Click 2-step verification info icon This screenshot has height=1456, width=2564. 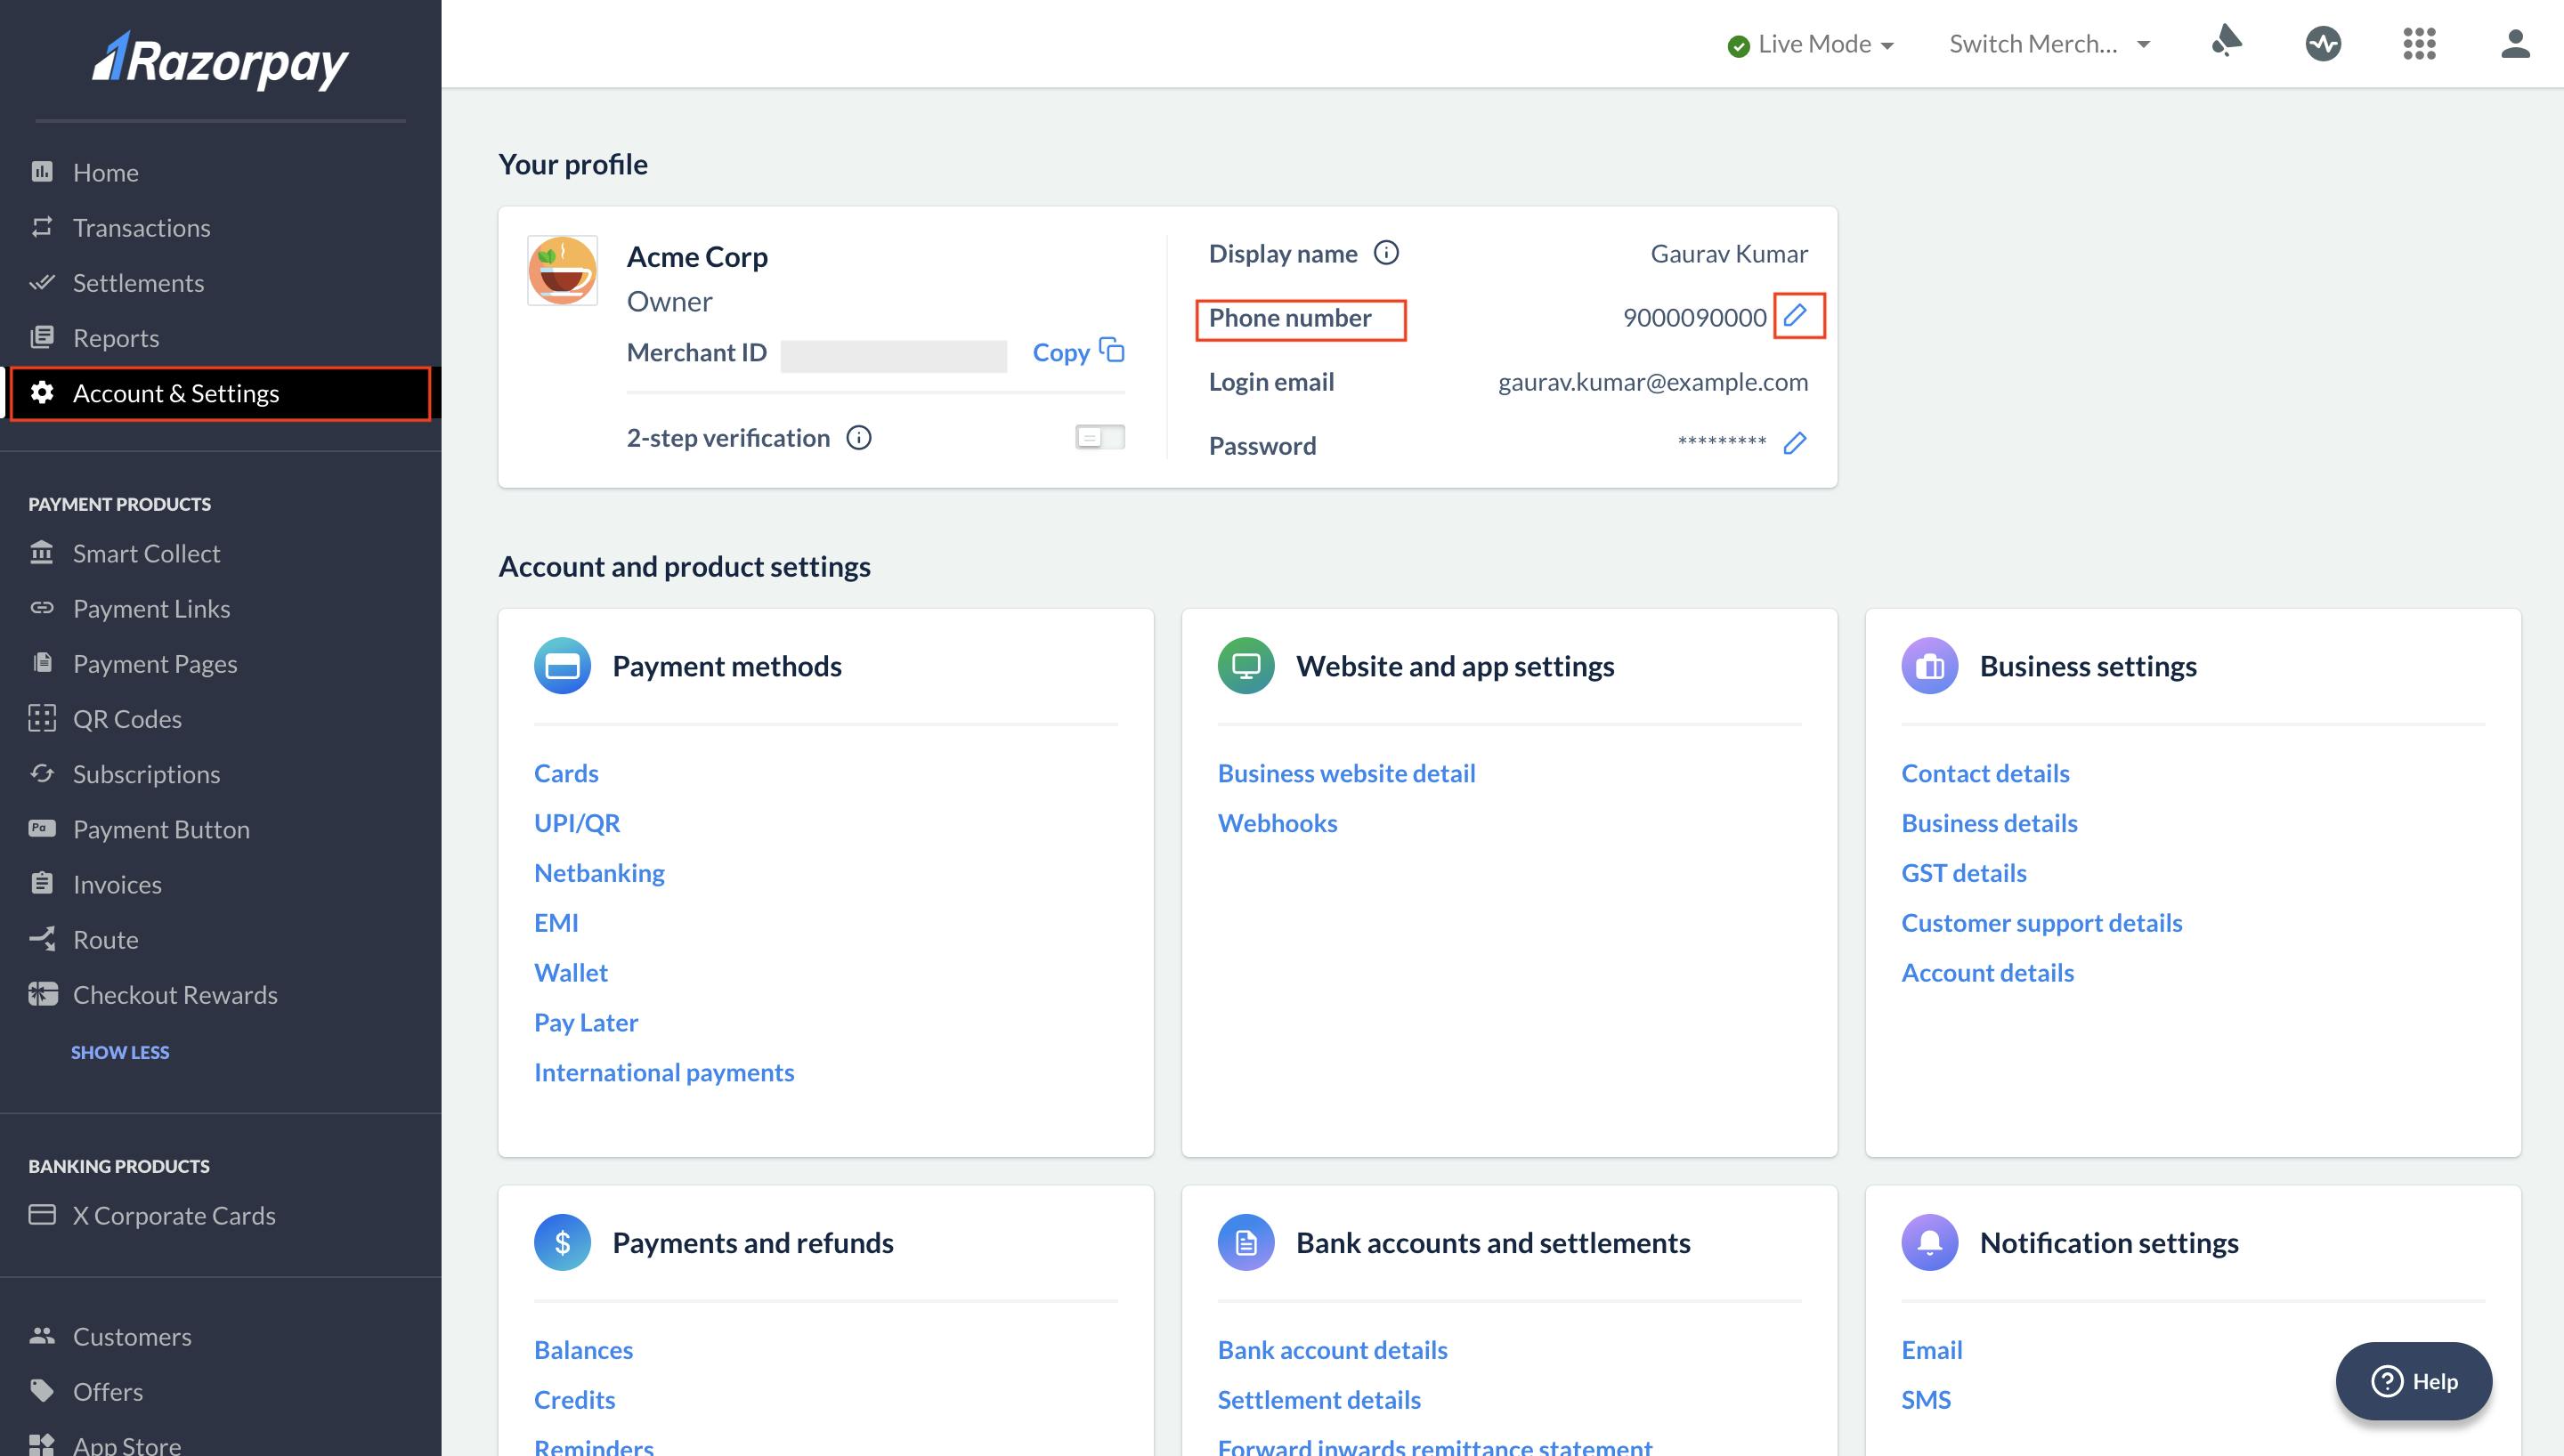(859, 438)
